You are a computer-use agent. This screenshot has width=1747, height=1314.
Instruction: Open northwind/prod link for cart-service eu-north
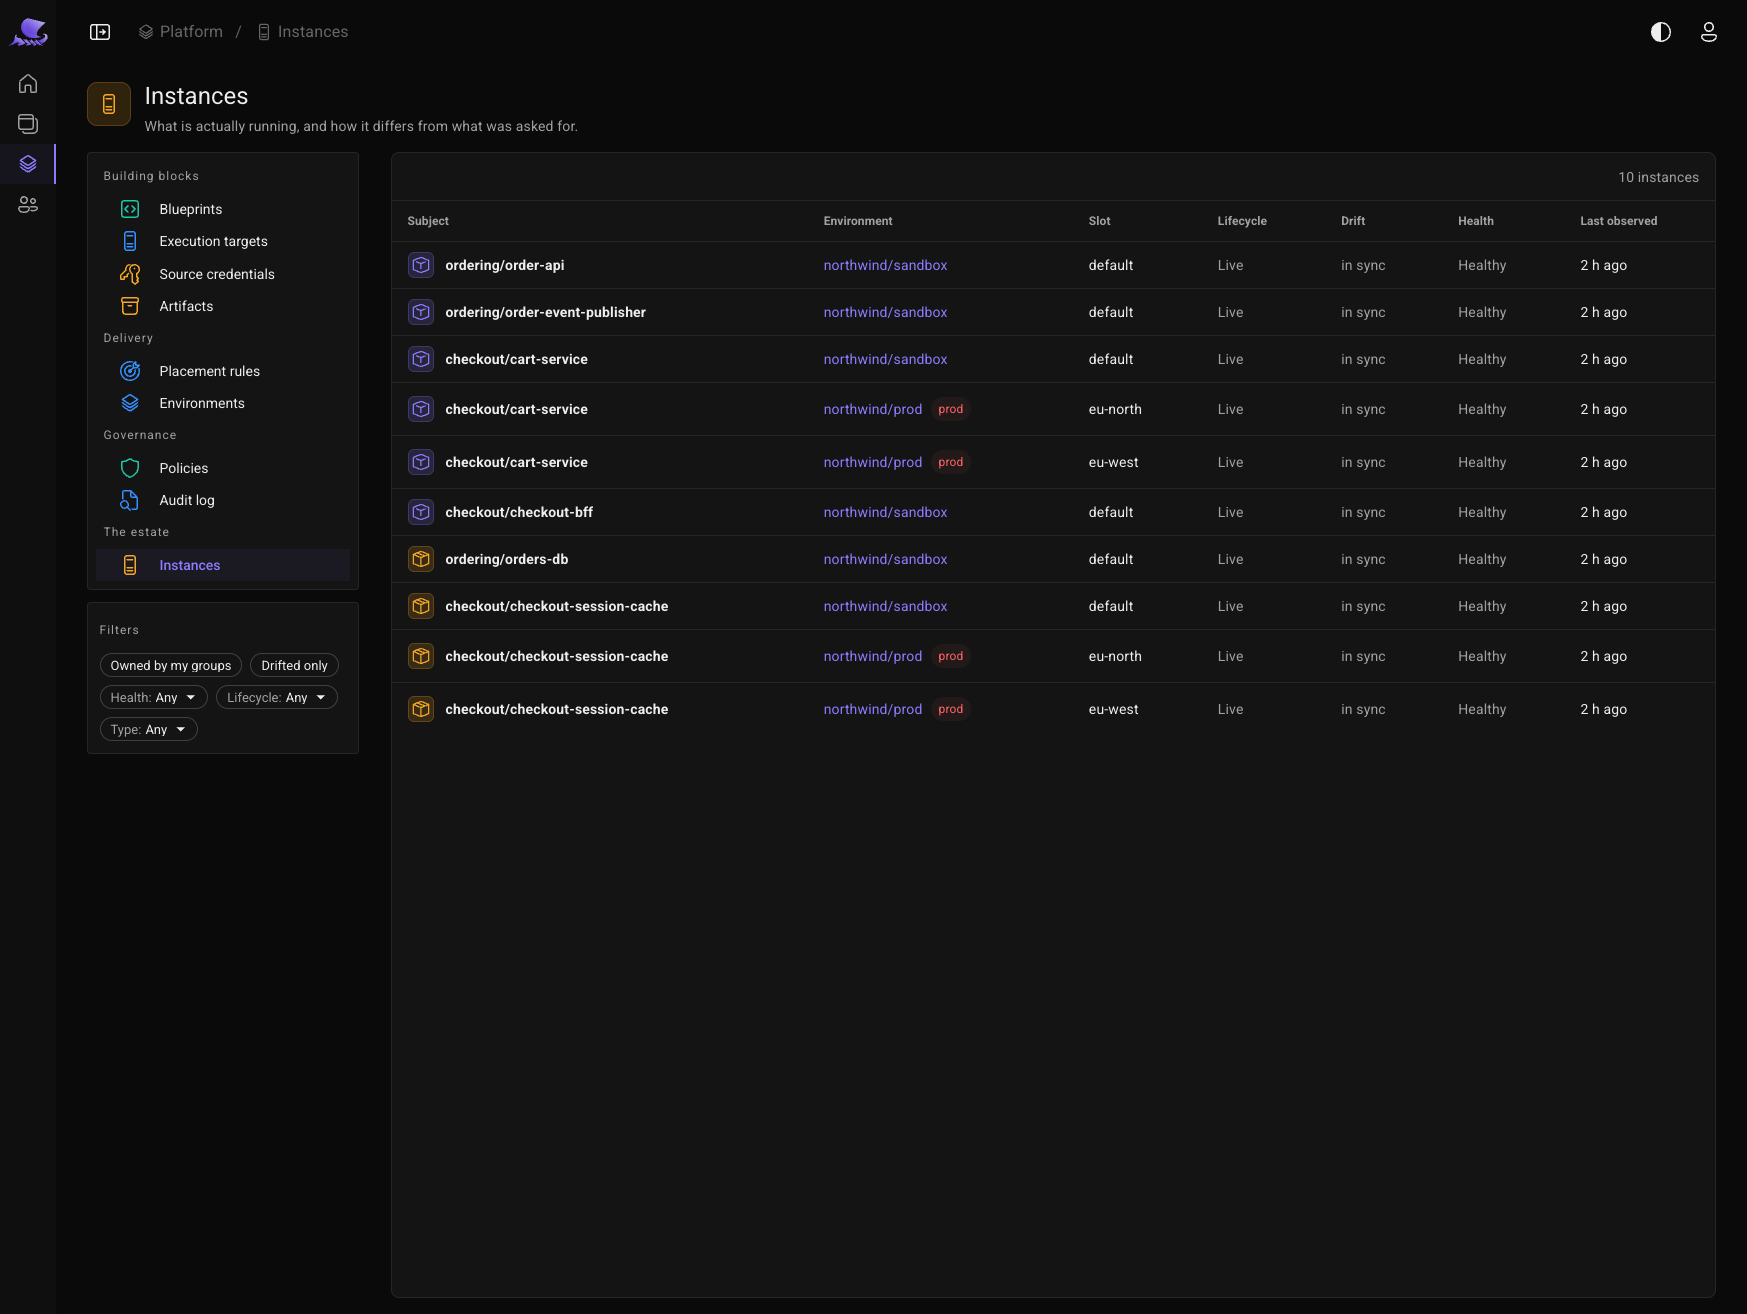[873, 409]
